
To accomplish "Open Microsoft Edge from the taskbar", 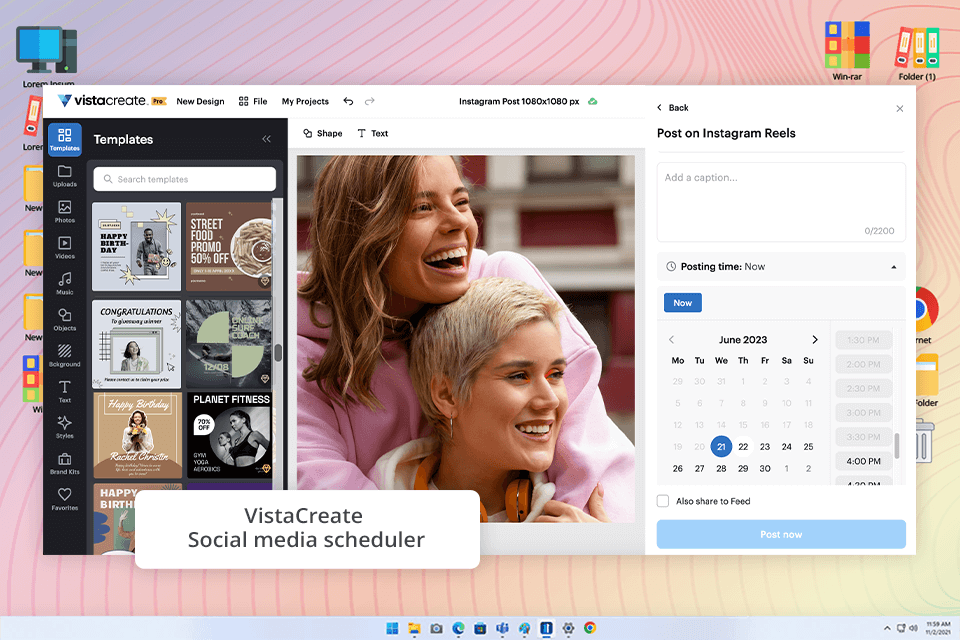I will coord(458,628).
